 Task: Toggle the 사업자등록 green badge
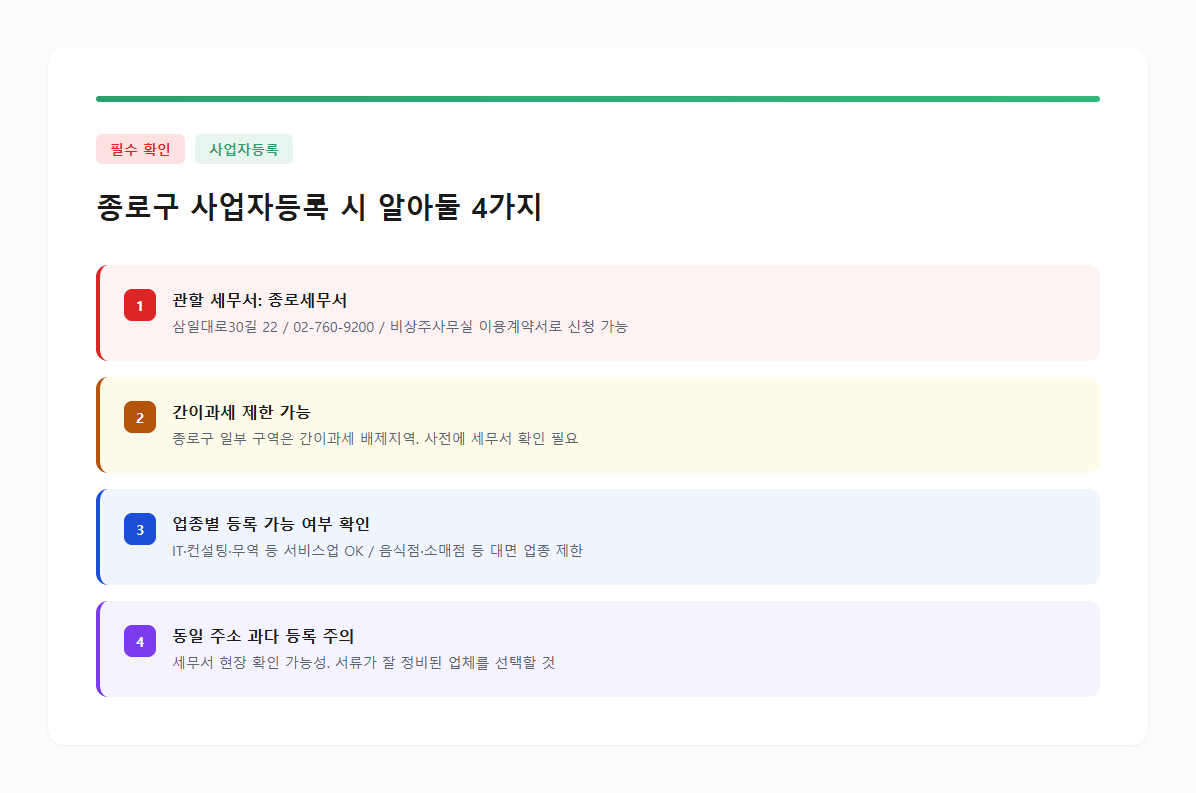coord(243,148)
